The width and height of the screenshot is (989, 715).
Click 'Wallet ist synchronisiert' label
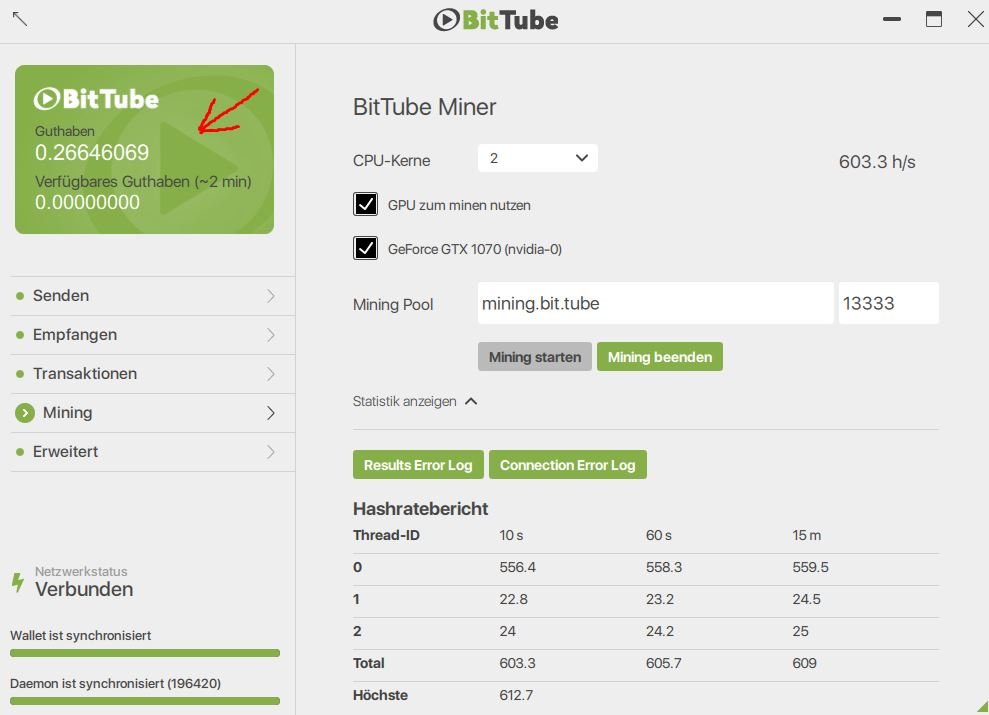point(81,636)
